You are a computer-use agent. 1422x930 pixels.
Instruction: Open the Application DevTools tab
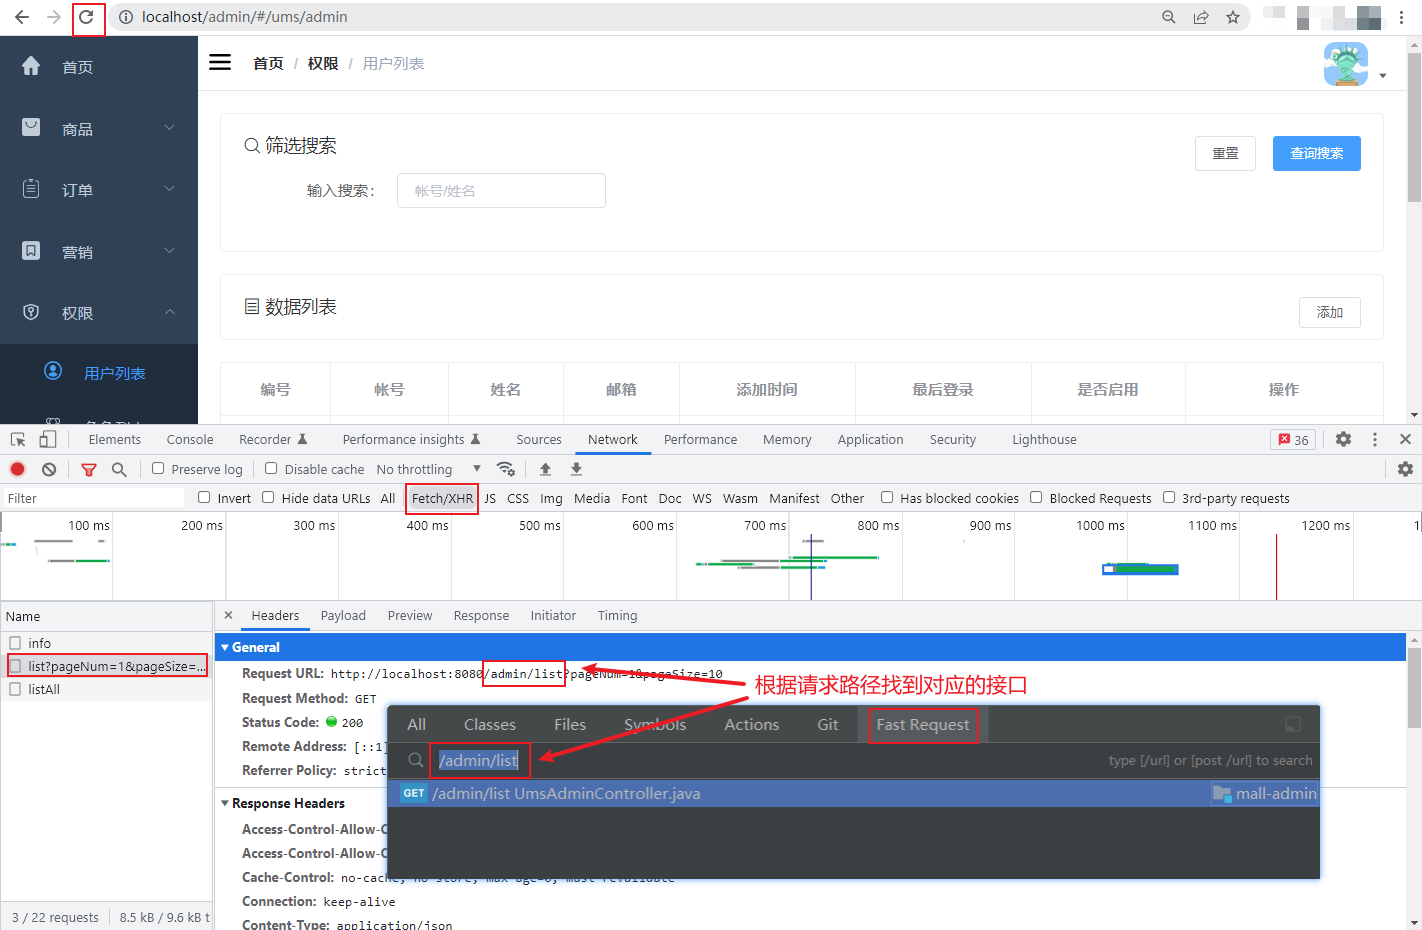click(x=870, y=439)
